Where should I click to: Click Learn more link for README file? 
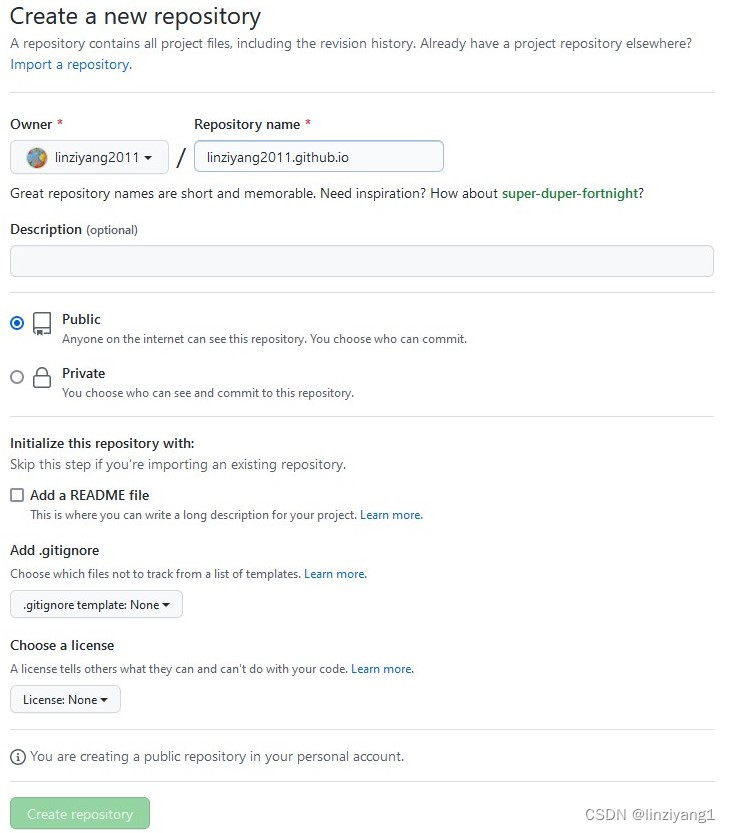pyautogui.click(x=391, y=515)
